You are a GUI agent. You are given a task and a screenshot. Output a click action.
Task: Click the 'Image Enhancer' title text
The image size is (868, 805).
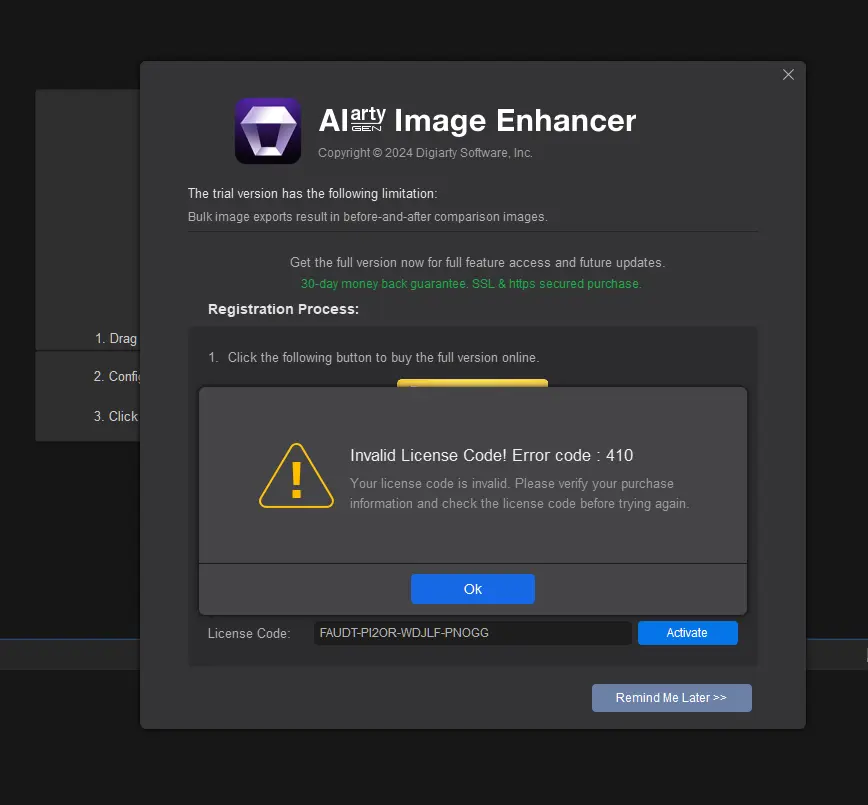(515, 120)
